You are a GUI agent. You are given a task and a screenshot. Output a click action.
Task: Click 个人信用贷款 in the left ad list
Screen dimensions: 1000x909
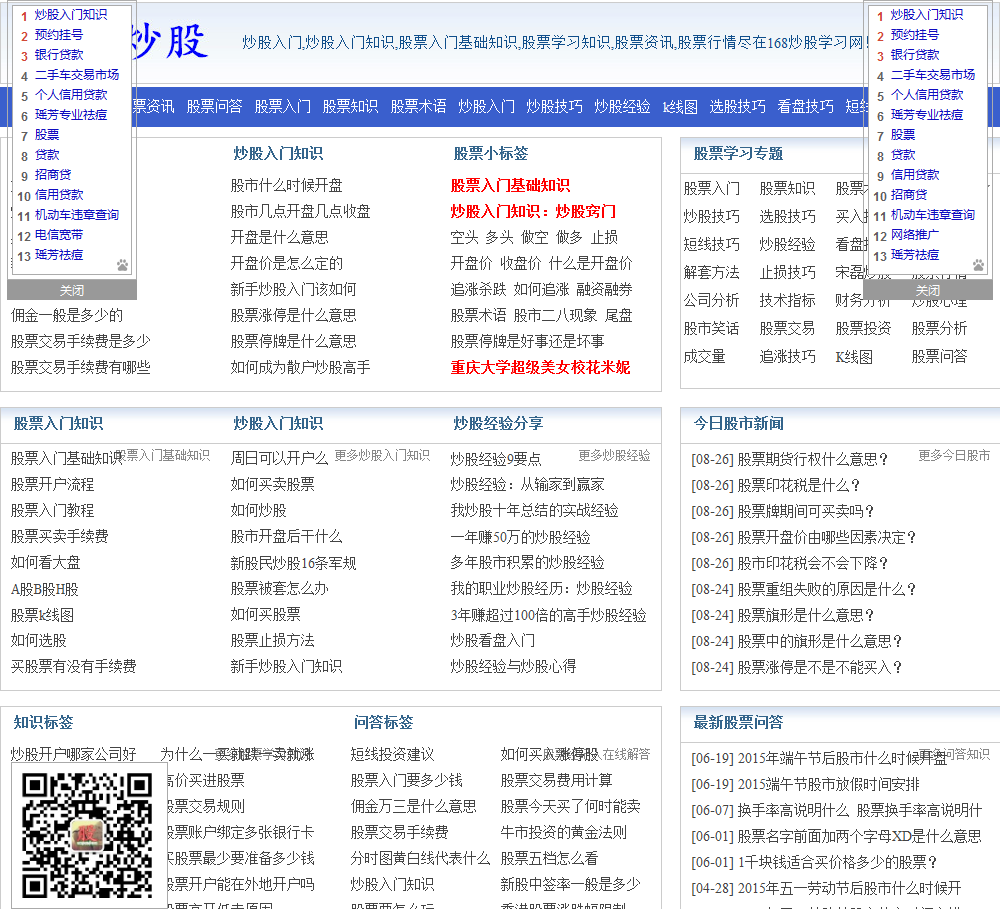coord(71,95)
